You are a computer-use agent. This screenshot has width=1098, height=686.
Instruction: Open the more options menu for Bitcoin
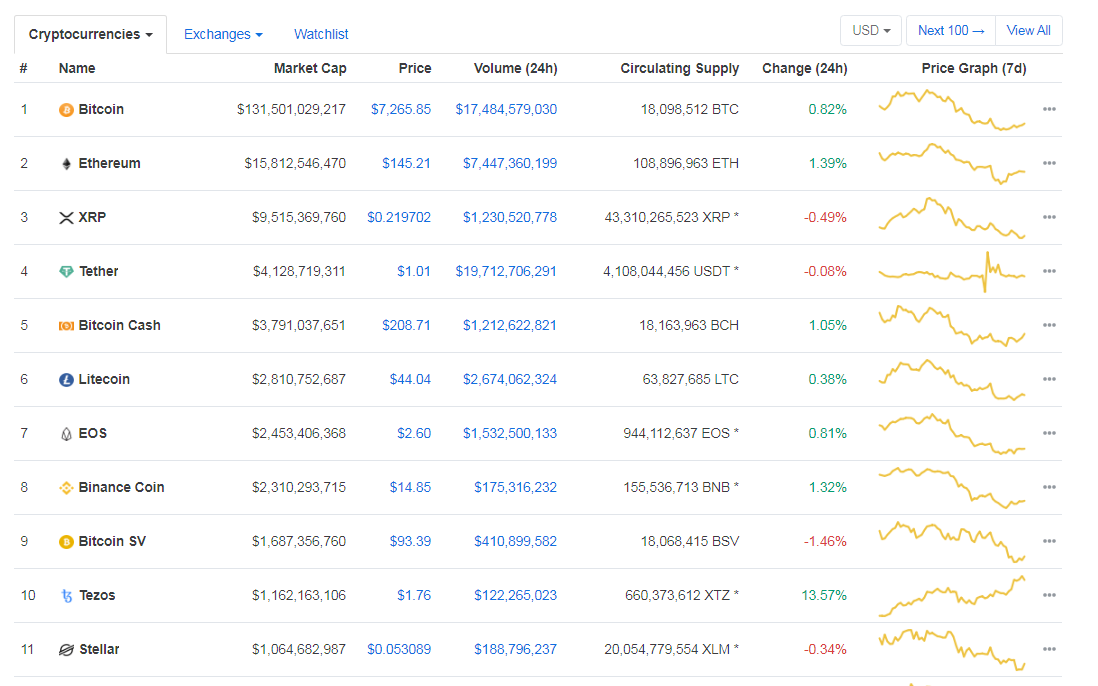(x=1049, y=109)
